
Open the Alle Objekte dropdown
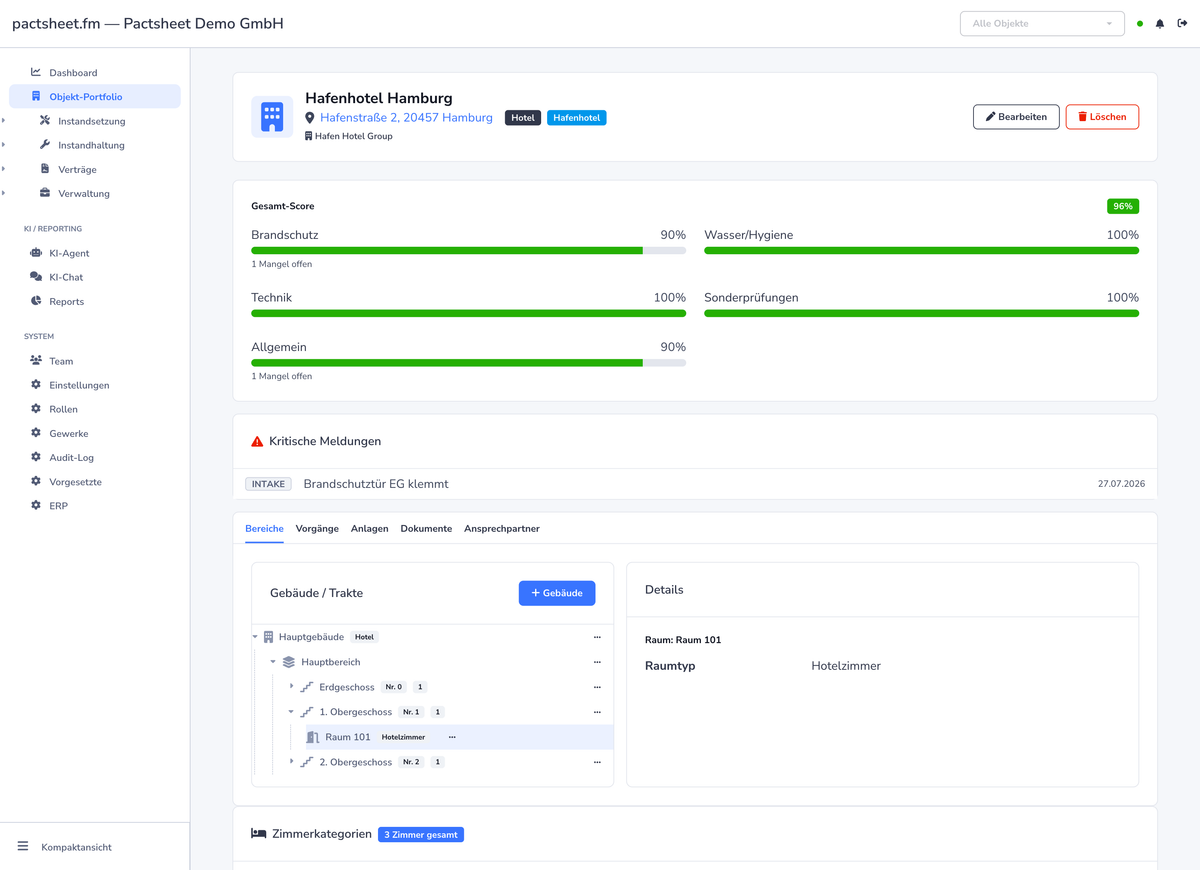[1042, 23]
